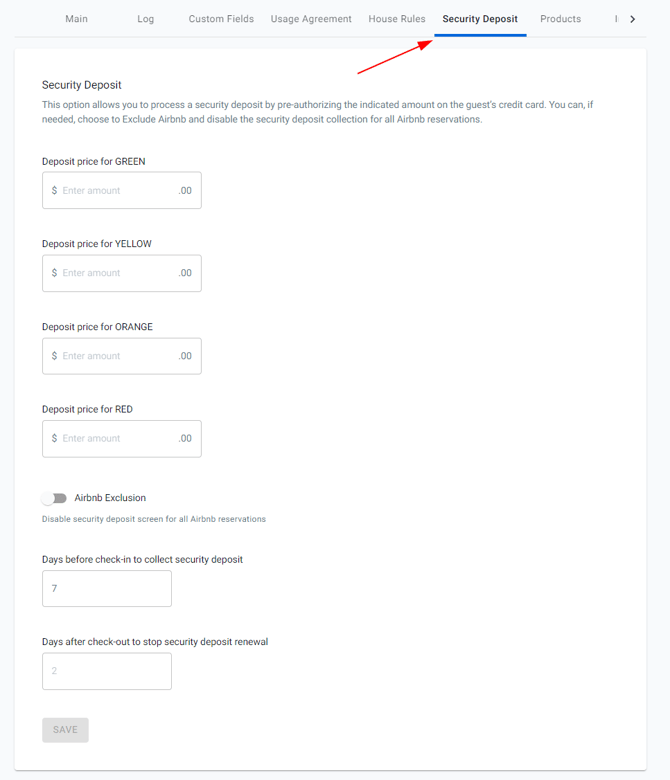The height and width of the screenshot is (780, 670).
Task: Select the House Rules tab
Action: [x=397, y=19]
